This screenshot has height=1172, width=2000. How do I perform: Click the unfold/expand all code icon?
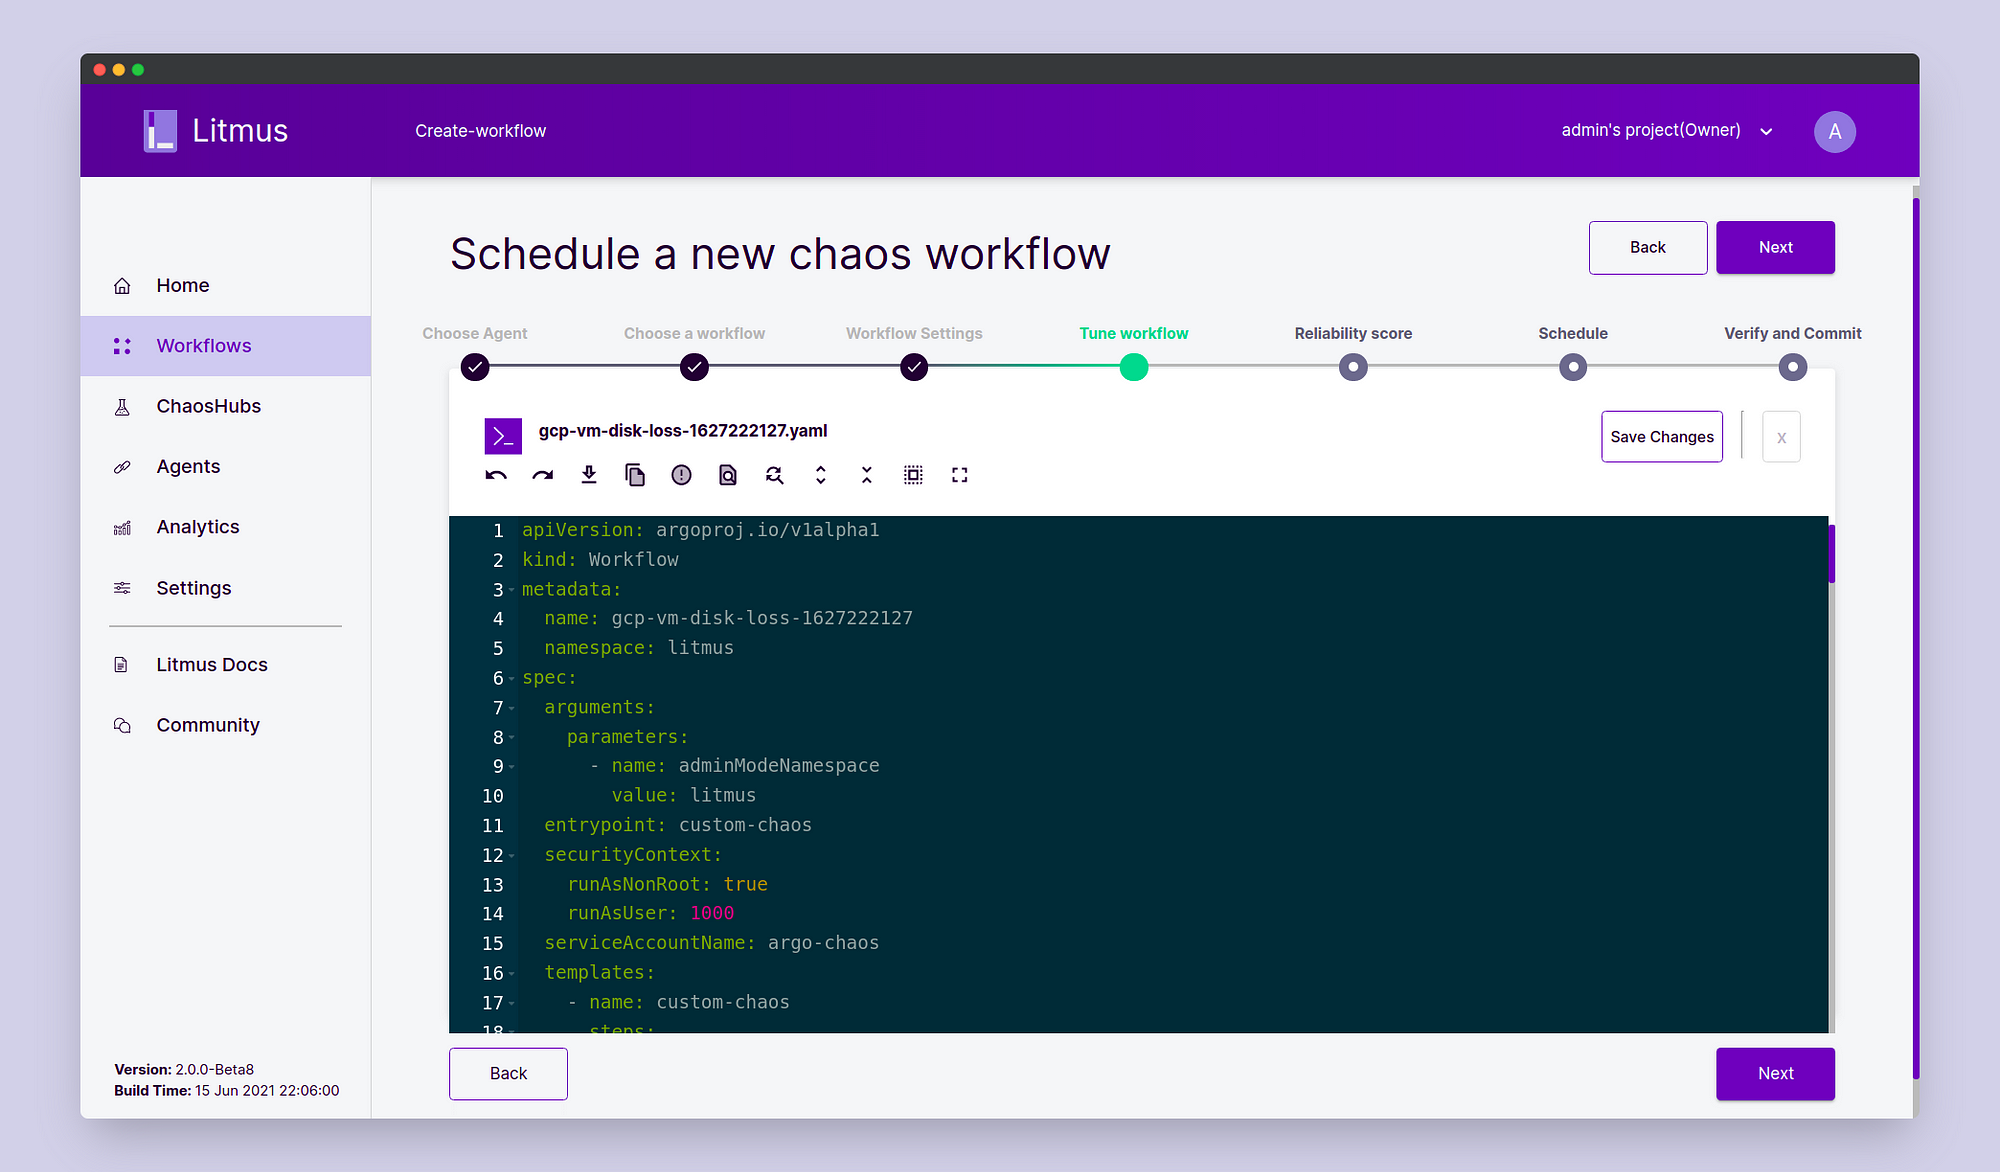point(821,475)
